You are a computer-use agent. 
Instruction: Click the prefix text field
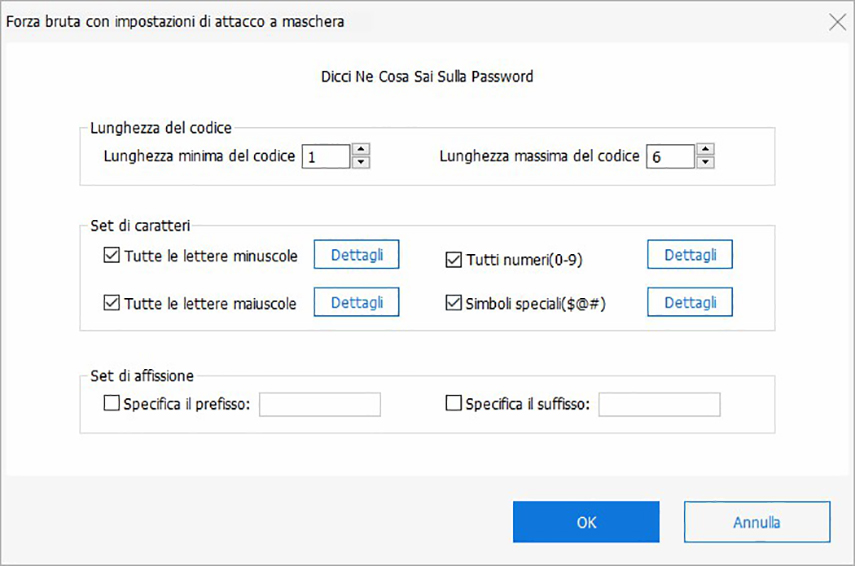coord(320,404)
